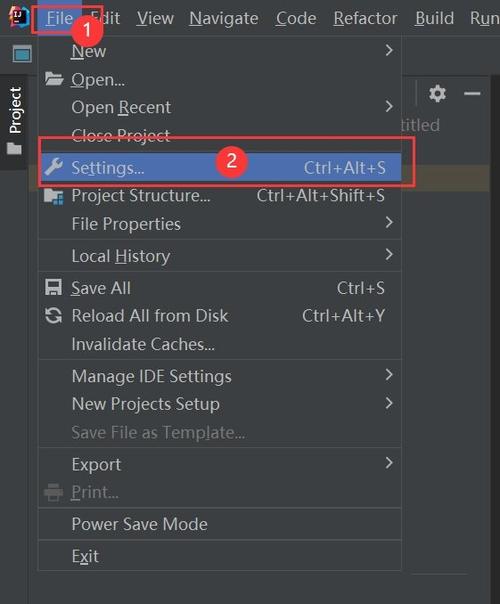500x604 pixels.
Task: Click the toolbar window icon below the logo
Action: pos(22,54)
